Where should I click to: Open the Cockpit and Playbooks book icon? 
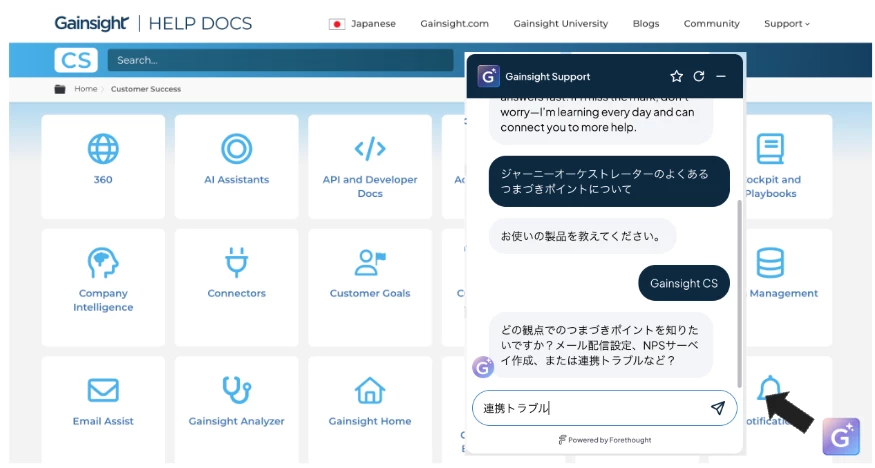point(770,149)
